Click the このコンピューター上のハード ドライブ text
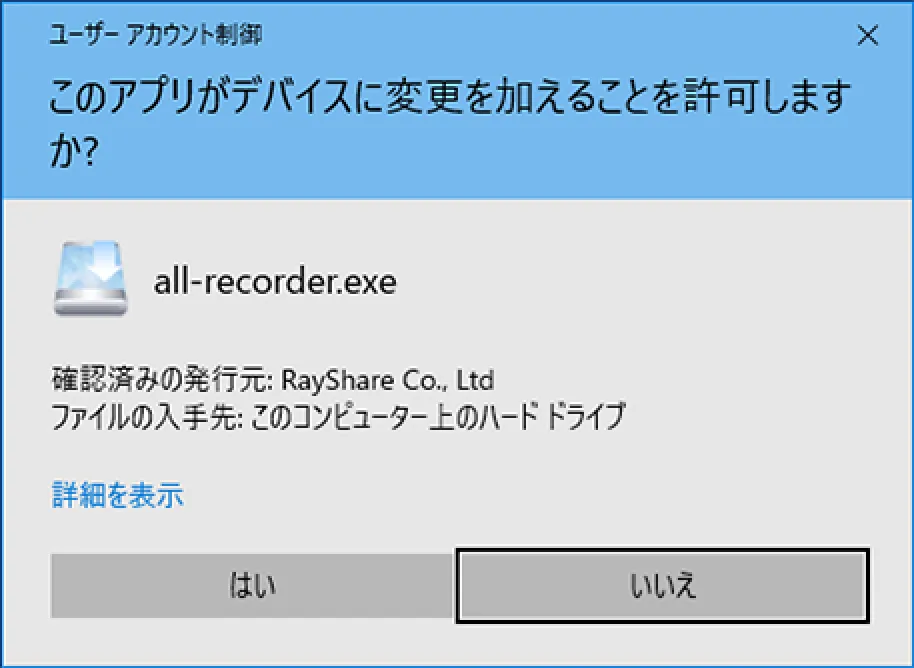 [x=437, y=417]
